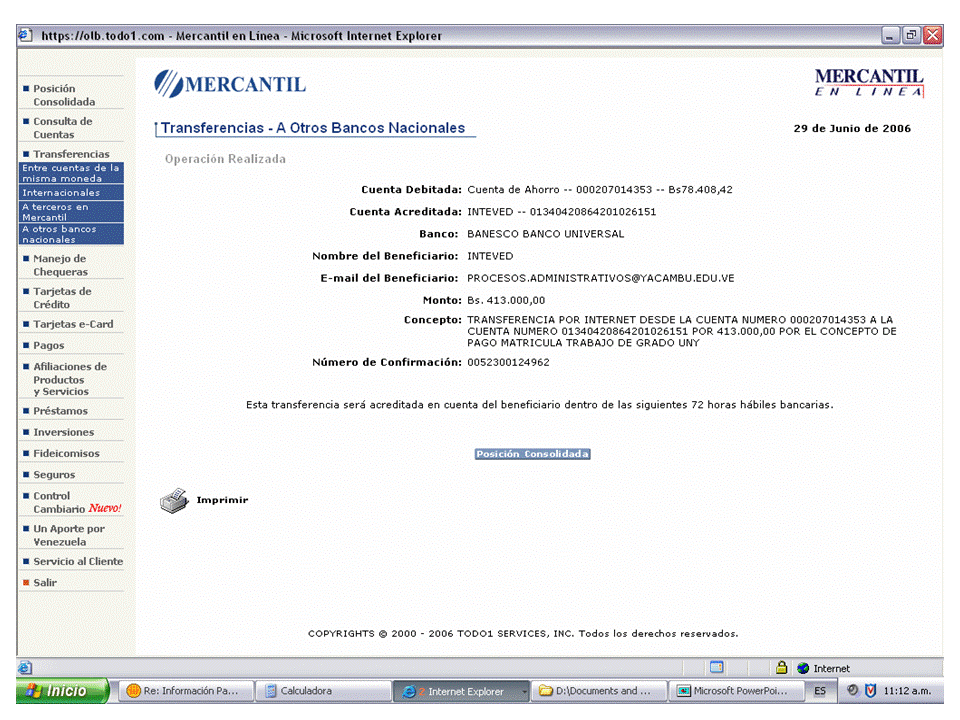
Task: Click the Internet zone globe icon
Action: click(x=803, y=668)
